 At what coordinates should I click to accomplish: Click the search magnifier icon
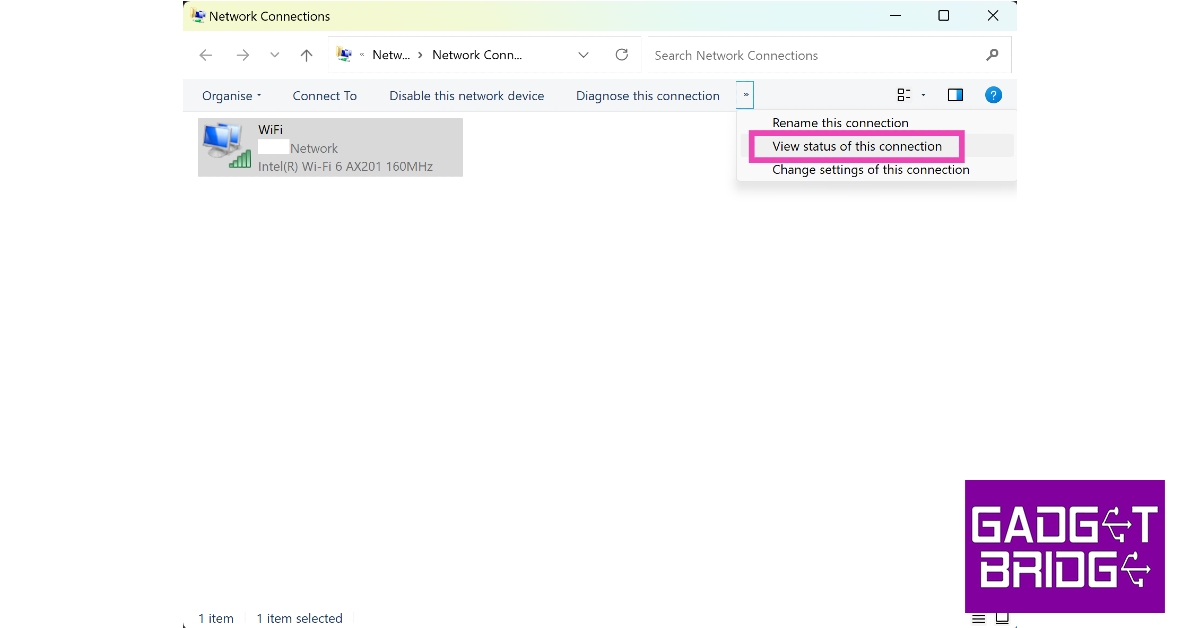[992, 55]
